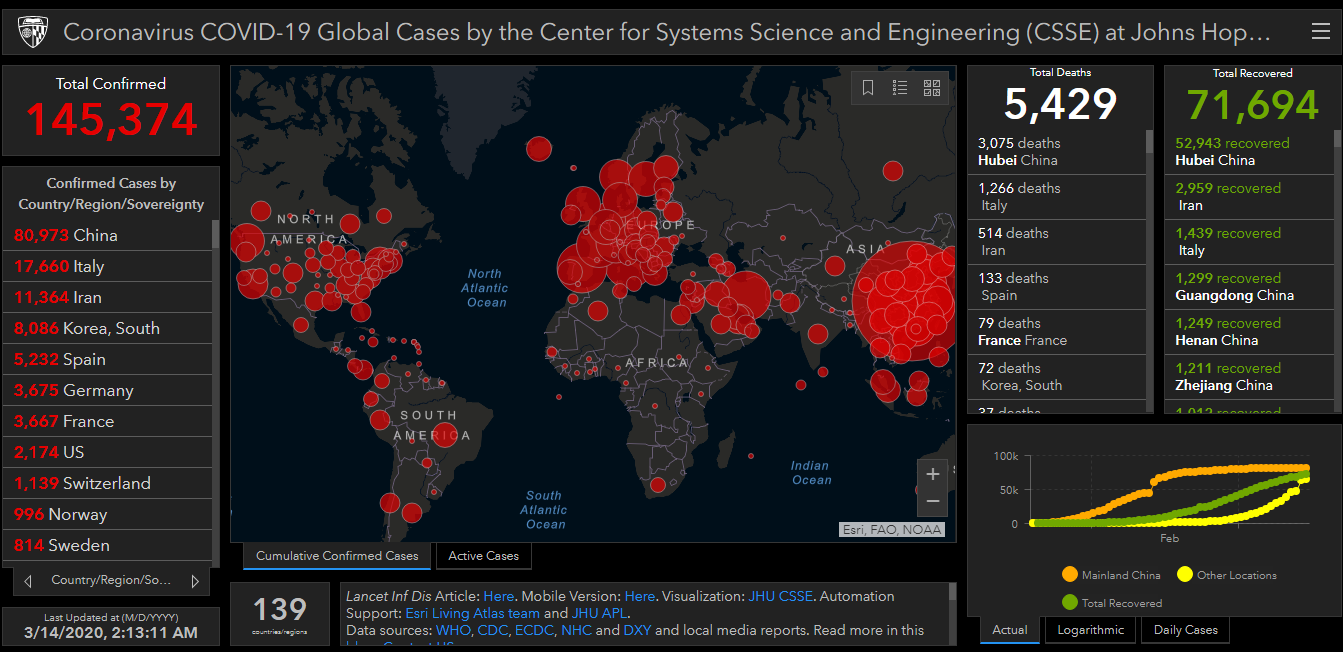
Task: Click the 72 deaths Korea, South entry
Action: point(1056,377)
